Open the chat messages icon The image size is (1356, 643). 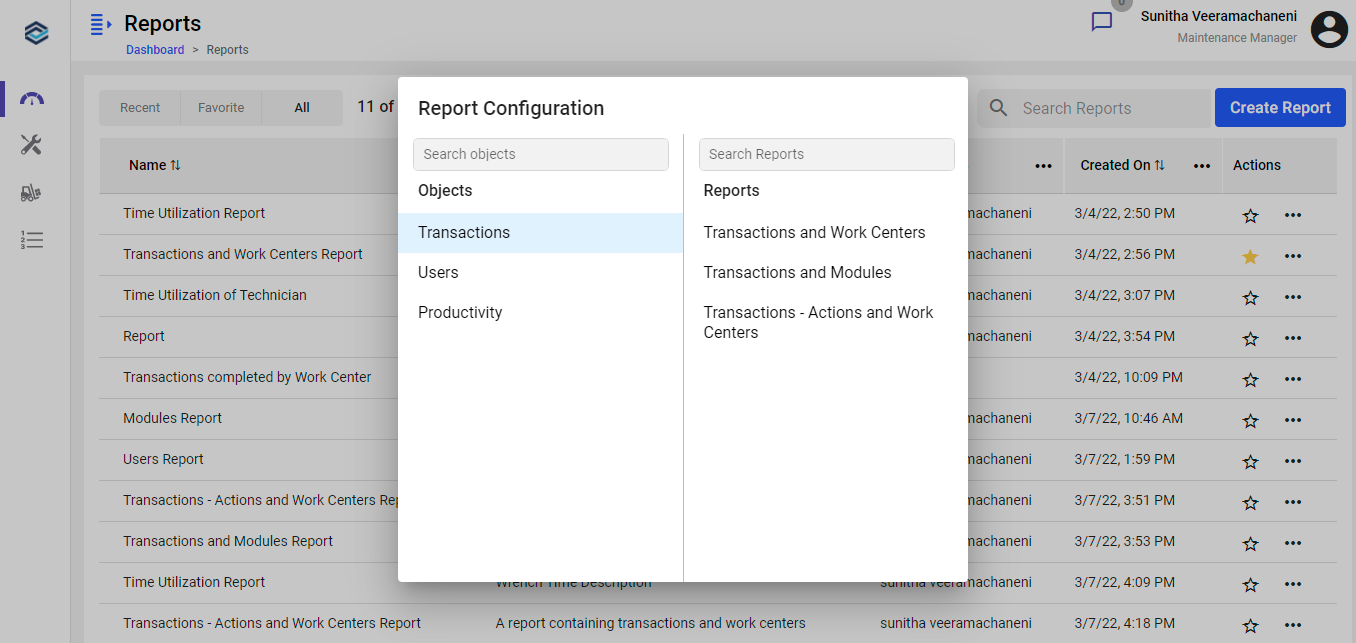pos(1102,22)
